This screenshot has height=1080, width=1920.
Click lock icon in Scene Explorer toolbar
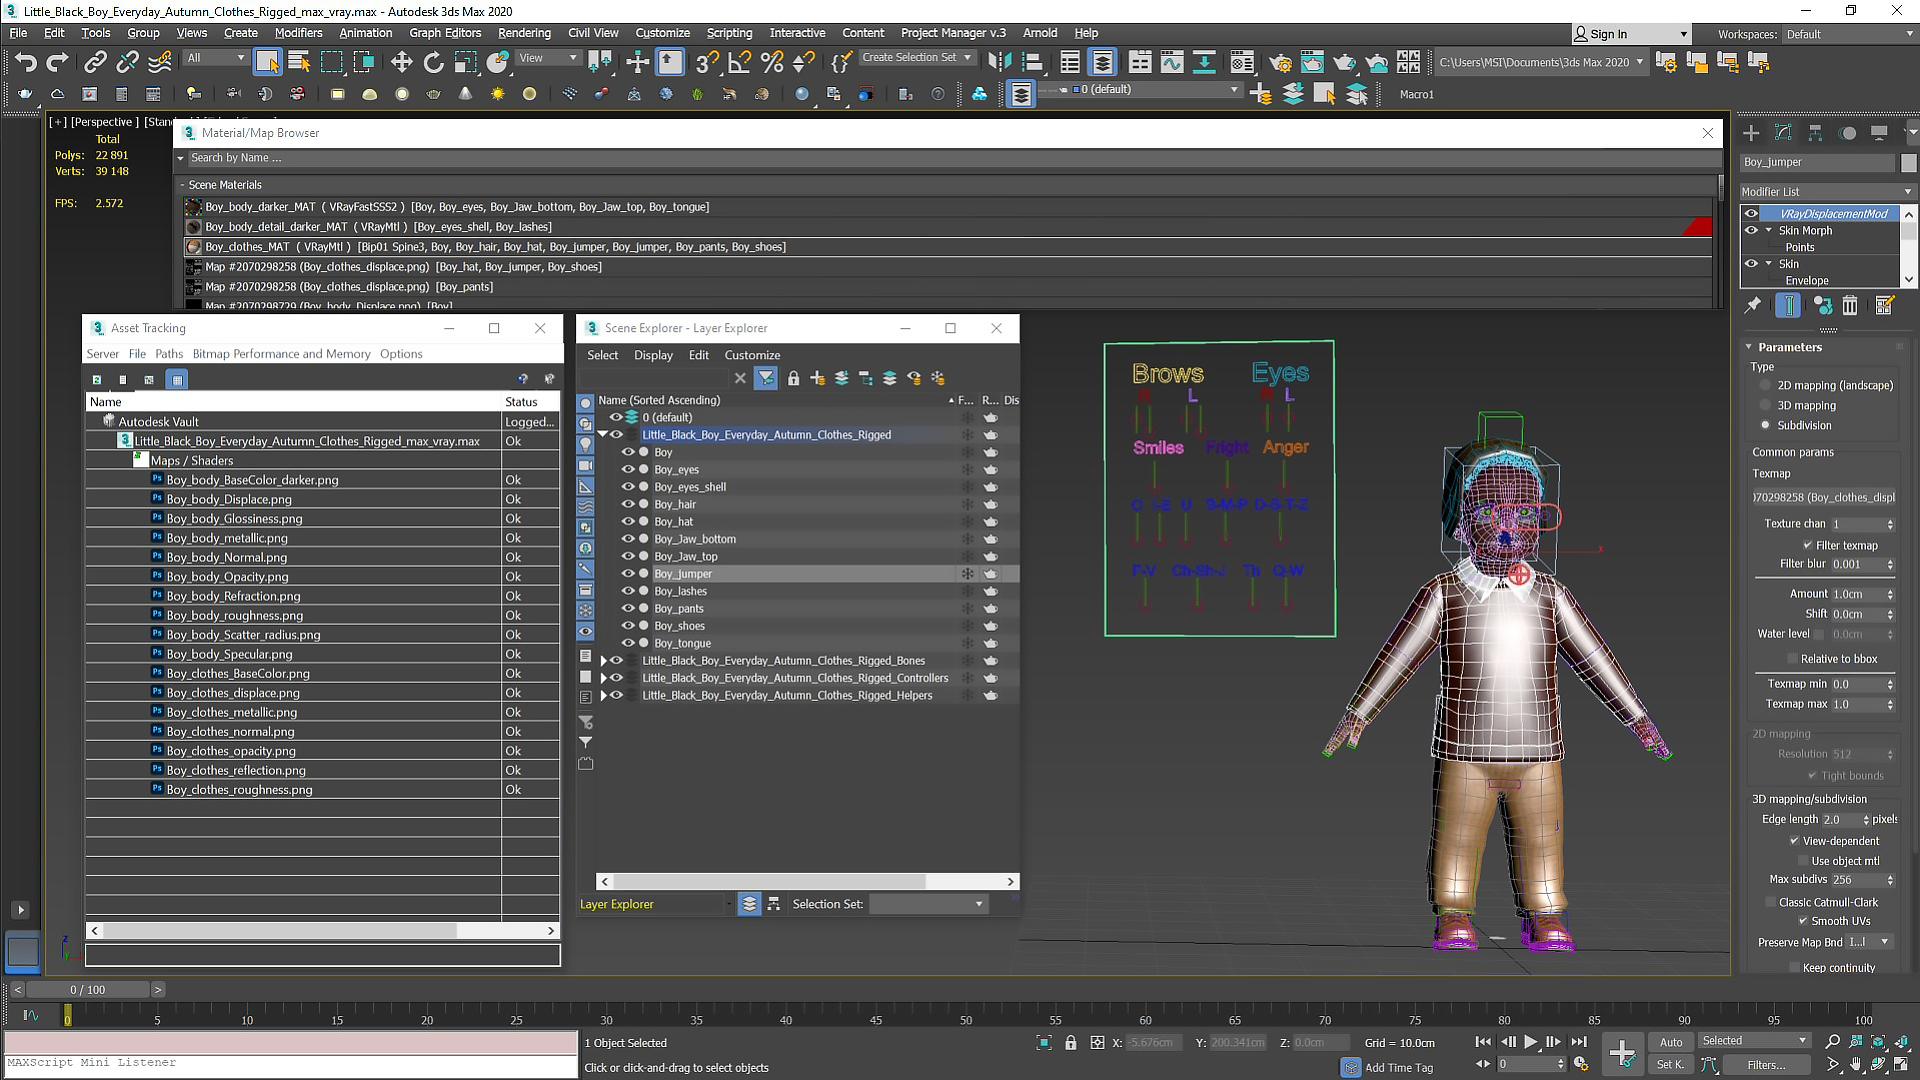point(793,378)
